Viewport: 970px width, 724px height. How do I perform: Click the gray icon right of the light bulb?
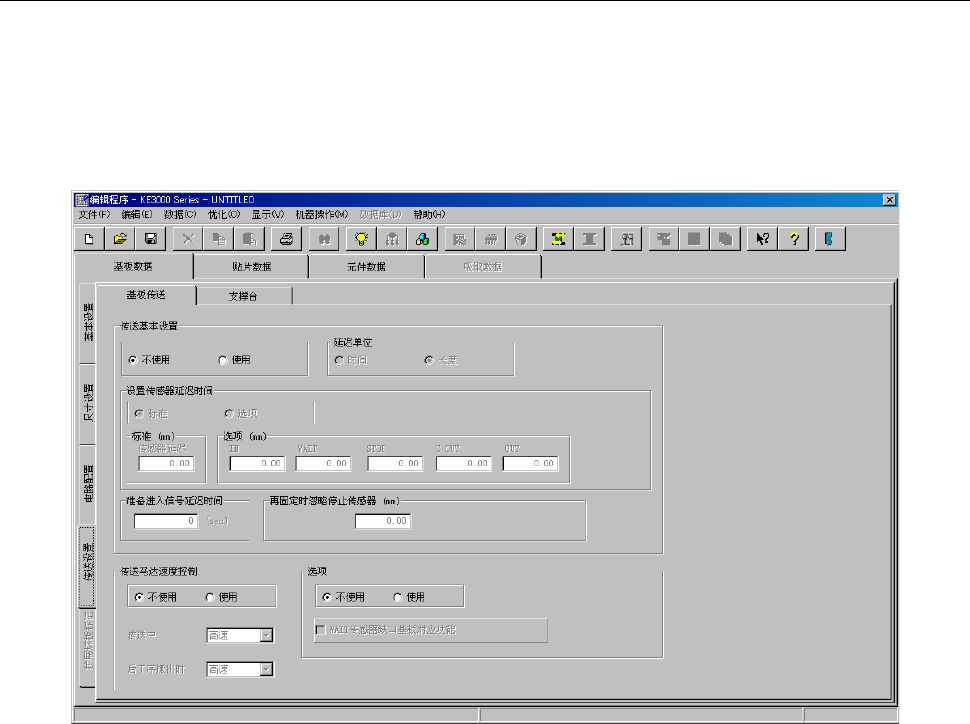(392, 239)
